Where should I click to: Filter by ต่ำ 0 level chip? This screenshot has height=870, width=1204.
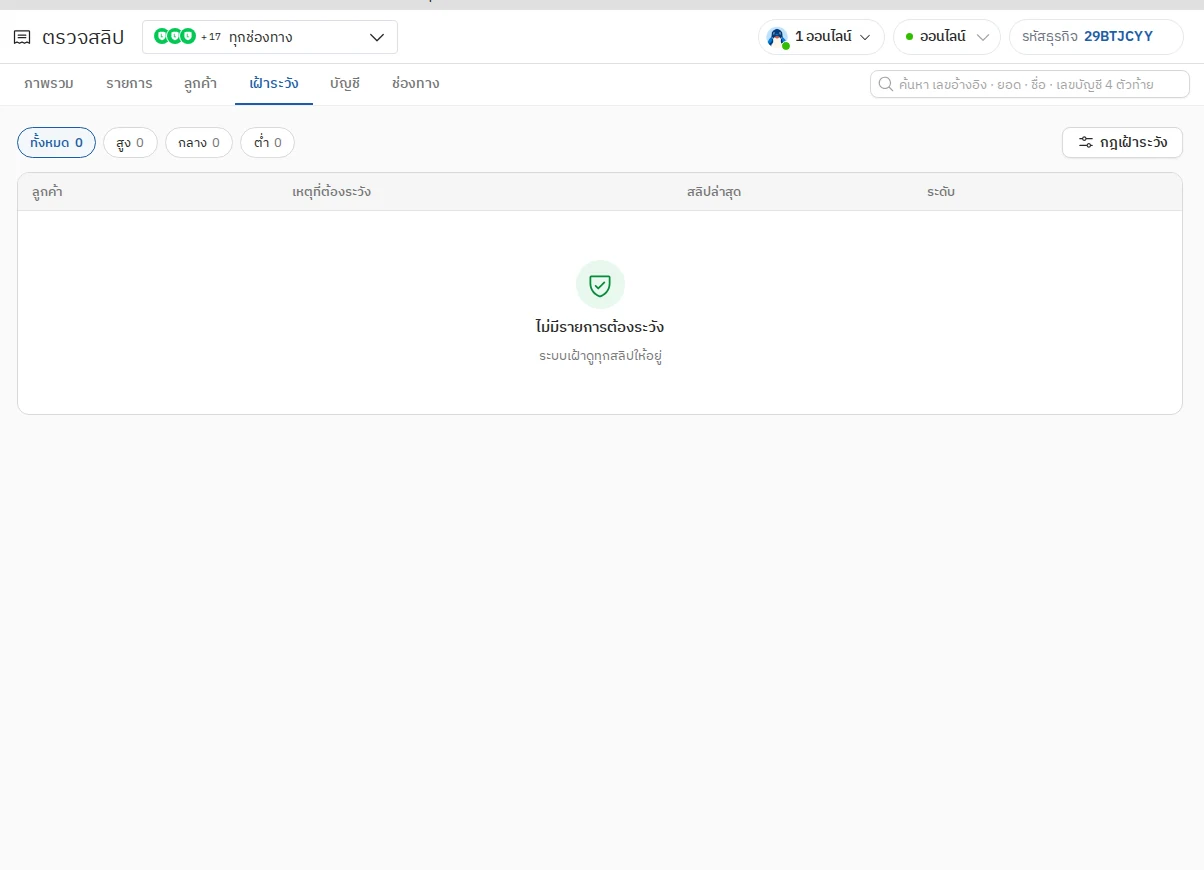[267, 143]
